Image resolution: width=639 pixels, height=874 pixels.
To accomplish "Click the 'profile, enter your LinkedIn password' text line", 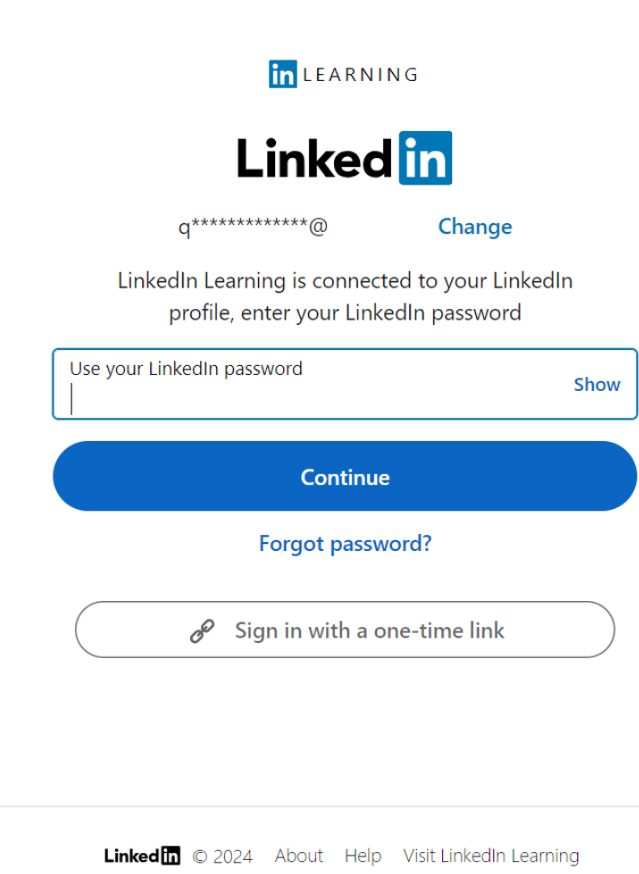I will (x=345, y=312).
